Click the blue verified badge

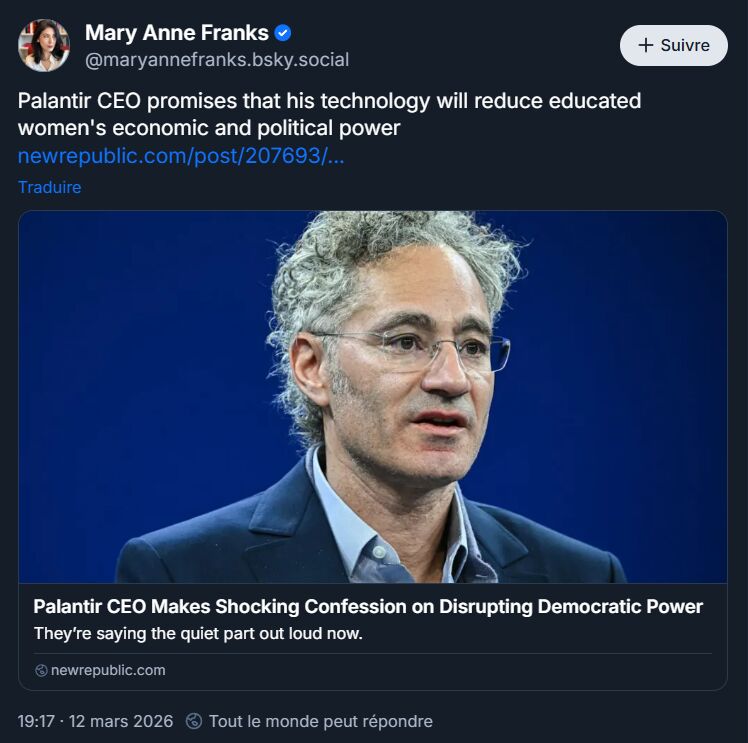coord(284,33)
